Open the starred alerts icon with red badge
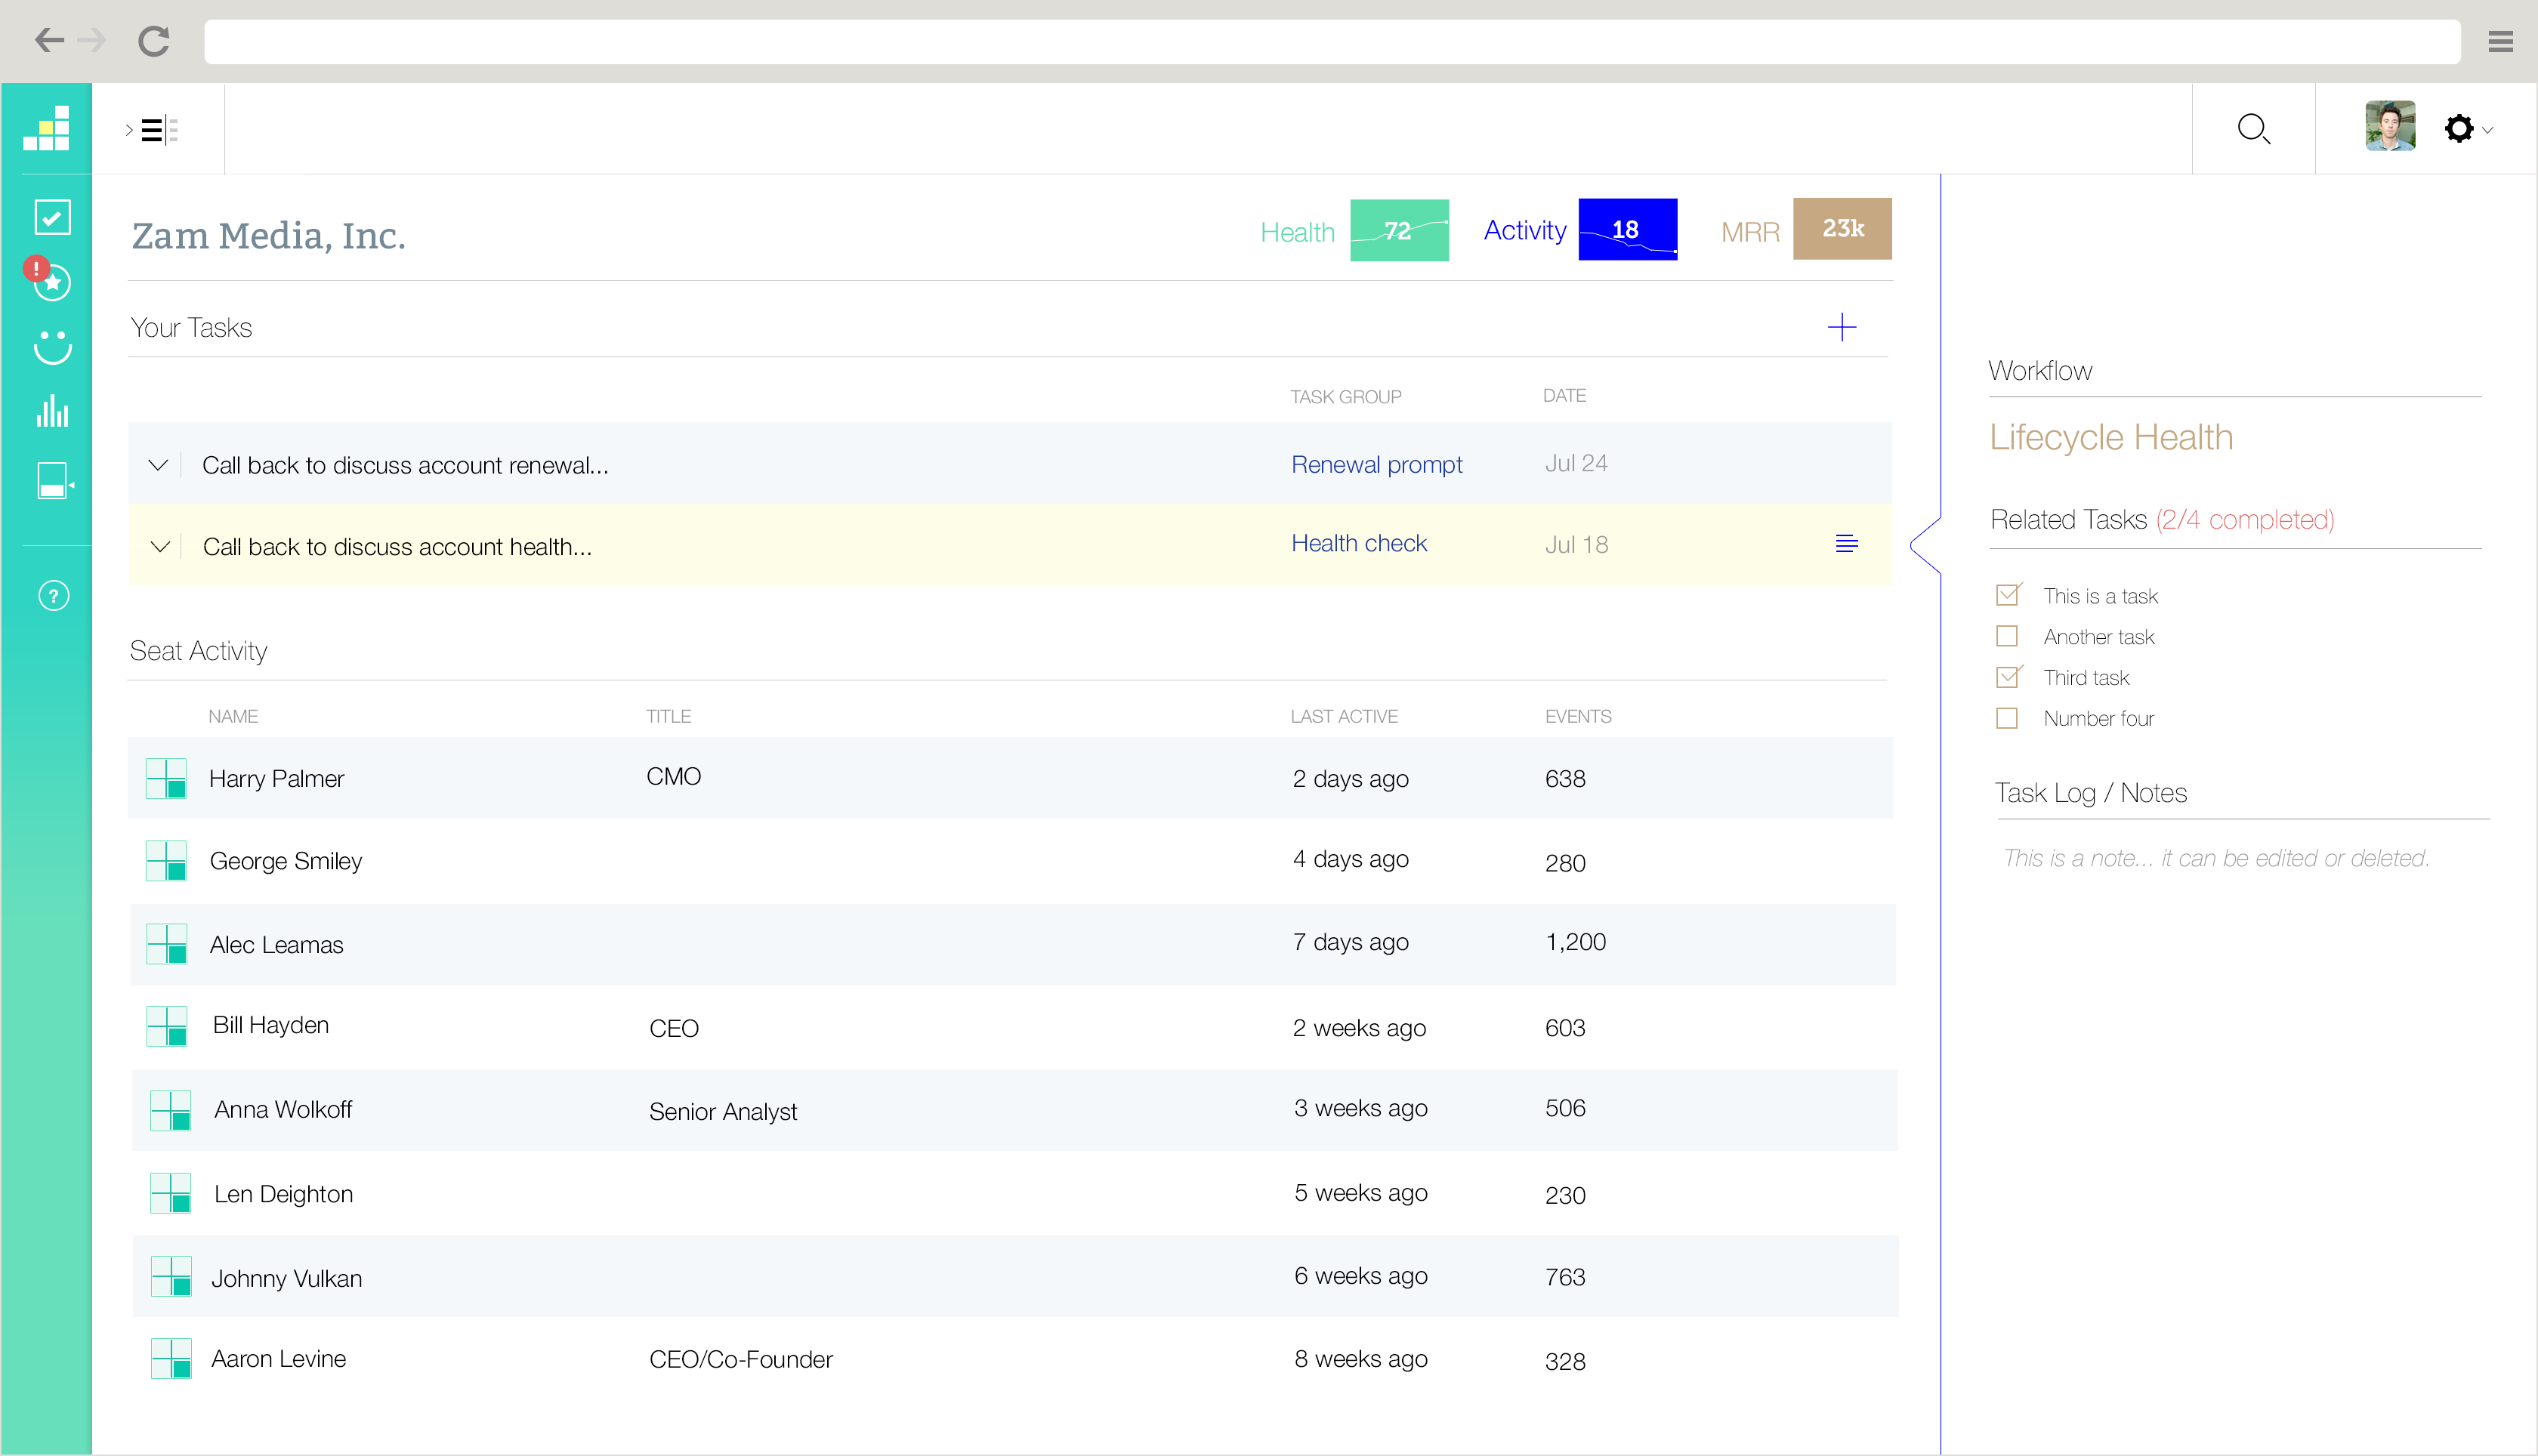 coord(48,279)
